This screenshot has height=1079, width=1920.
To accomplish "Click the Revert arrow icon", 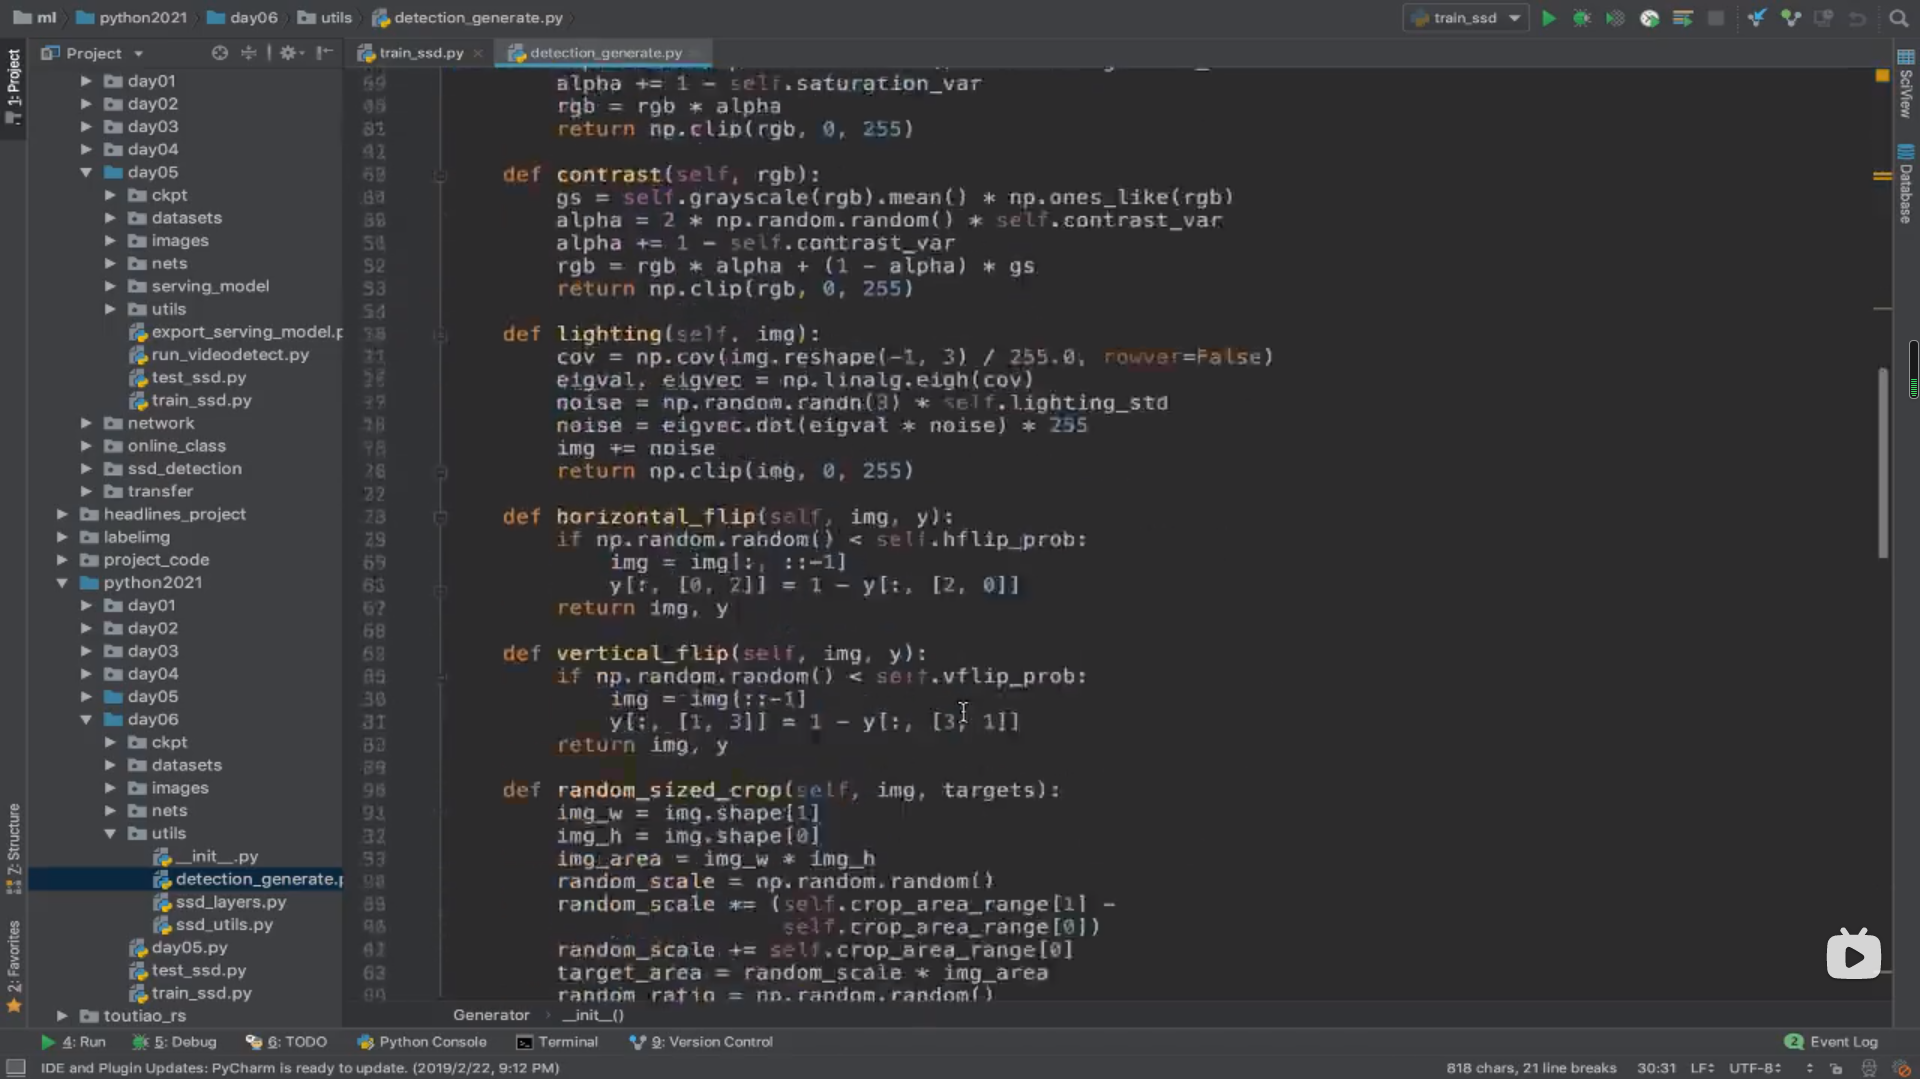I will [x=1858, y=18].
